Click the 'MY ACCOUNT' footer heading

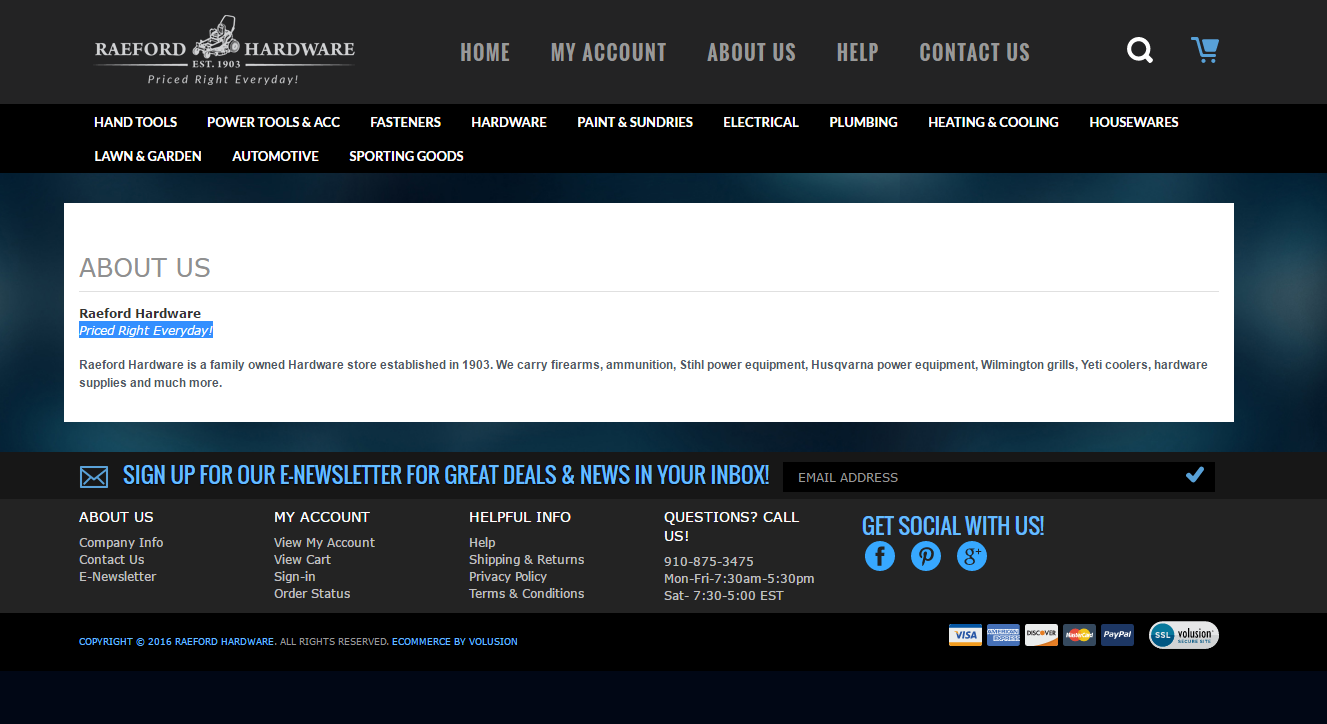click(x=322, y=517)
